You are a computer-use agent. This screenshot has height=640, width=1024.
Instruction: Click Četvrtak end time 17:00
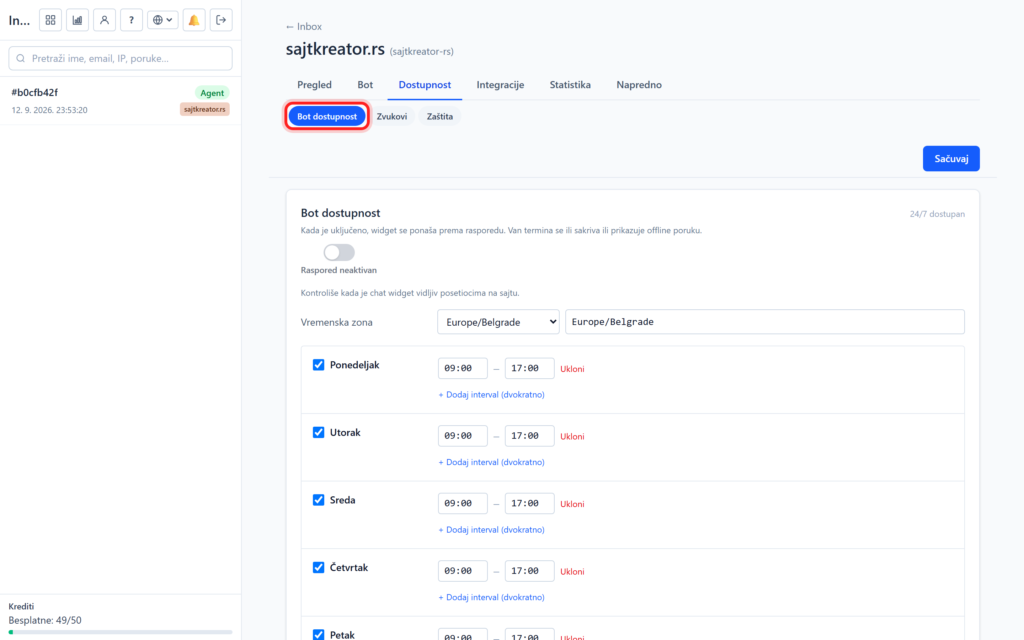(530, 571)
